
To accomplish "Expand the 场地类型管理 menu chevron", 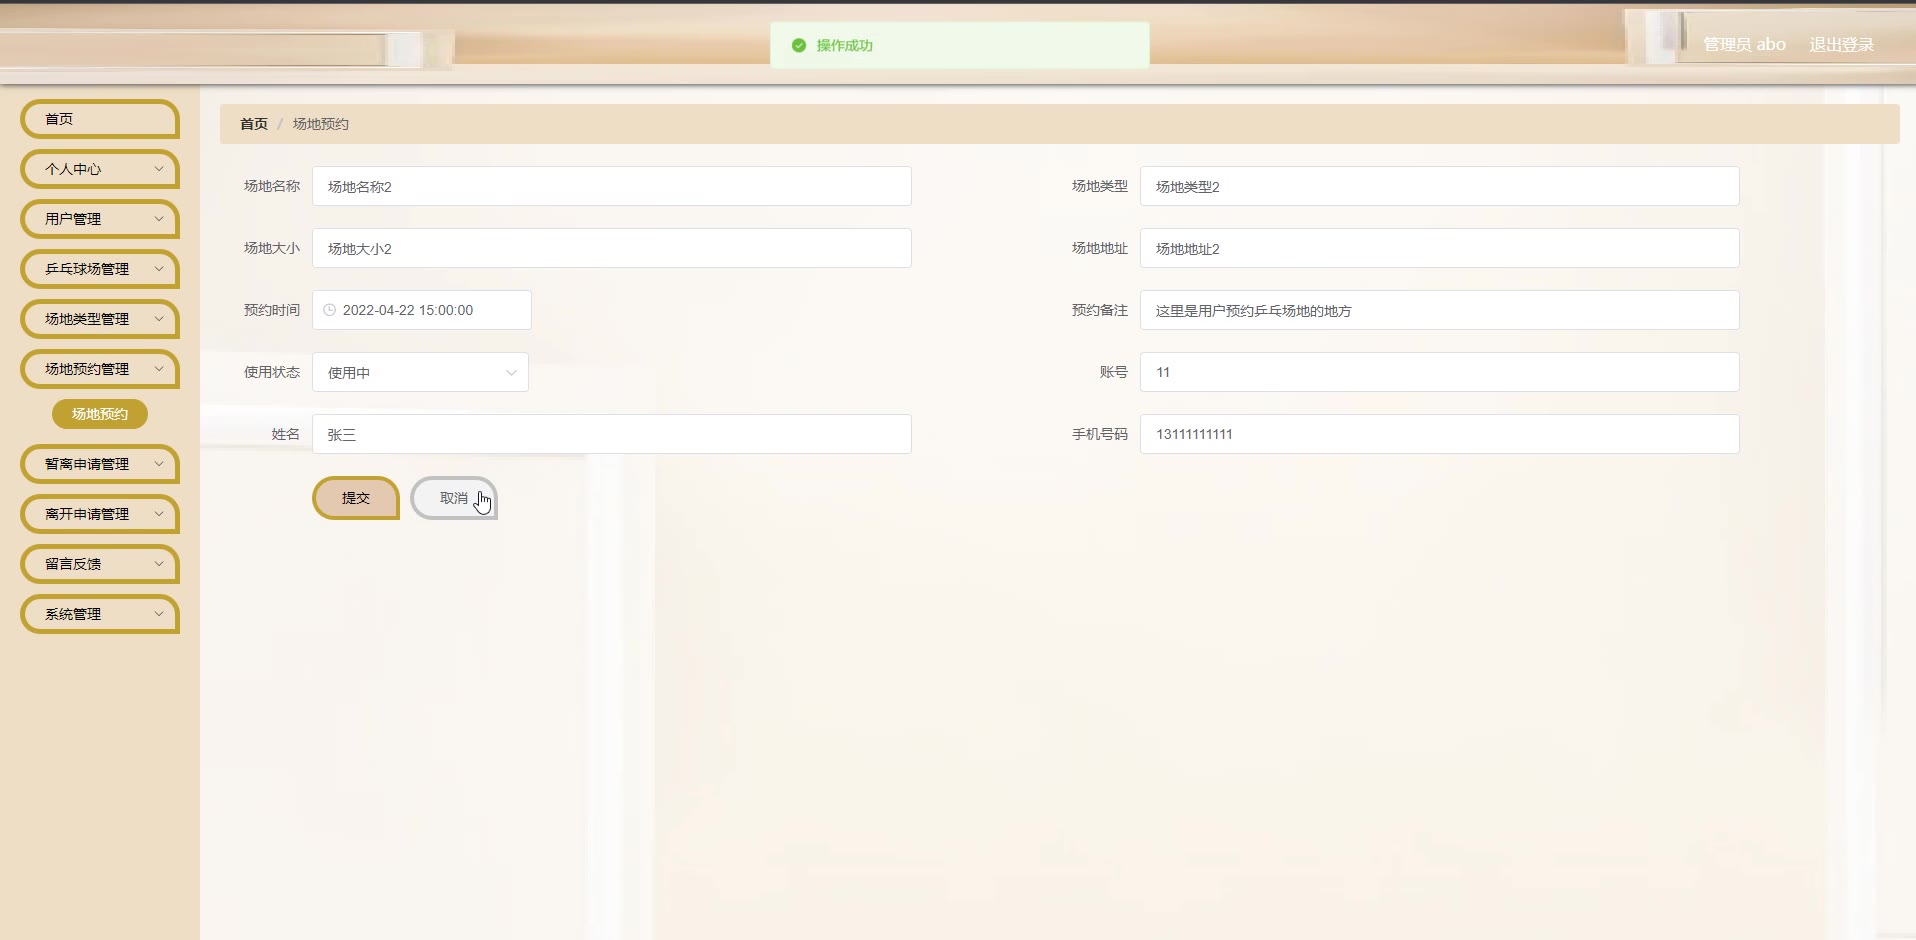I will click(x=159, y=319).
